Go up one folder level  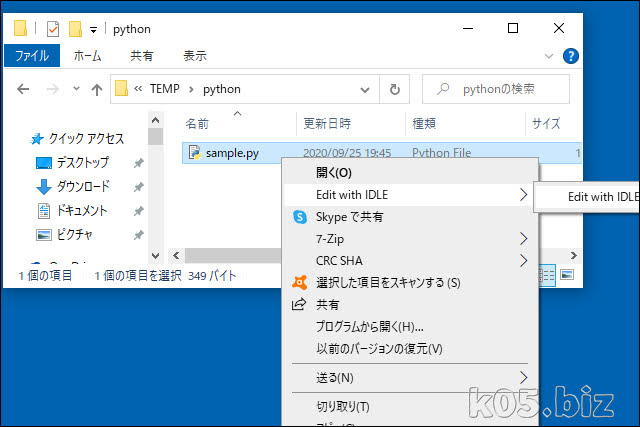97,89
